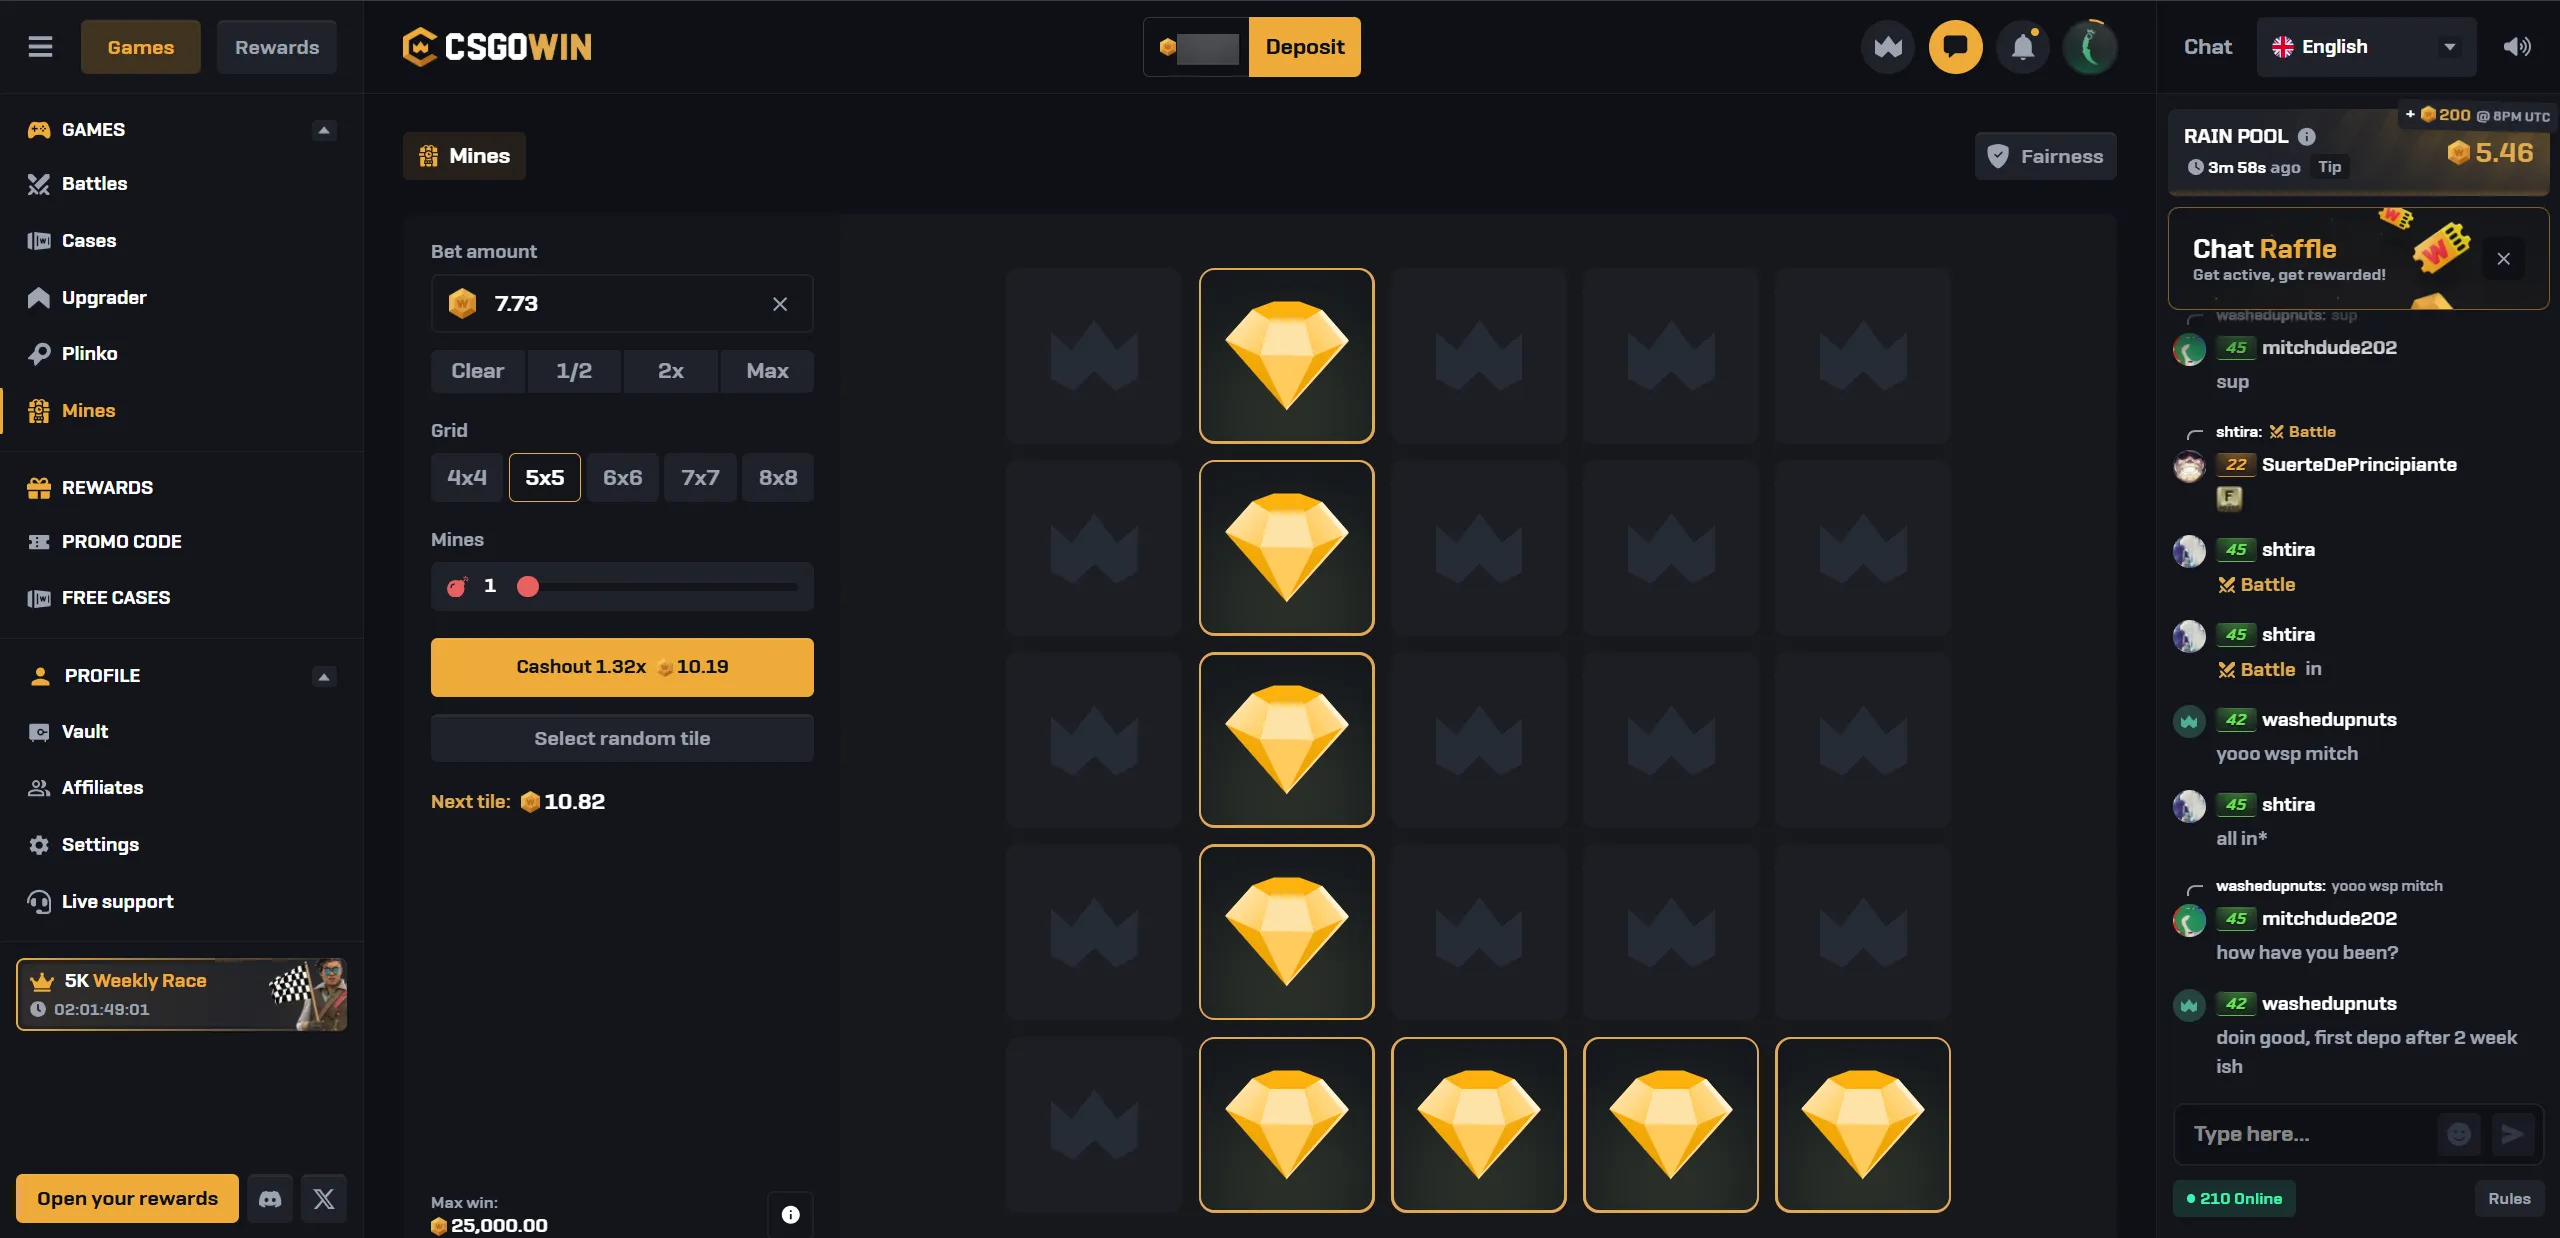Reveal the top-left hidden tile

click(1094, 356)
